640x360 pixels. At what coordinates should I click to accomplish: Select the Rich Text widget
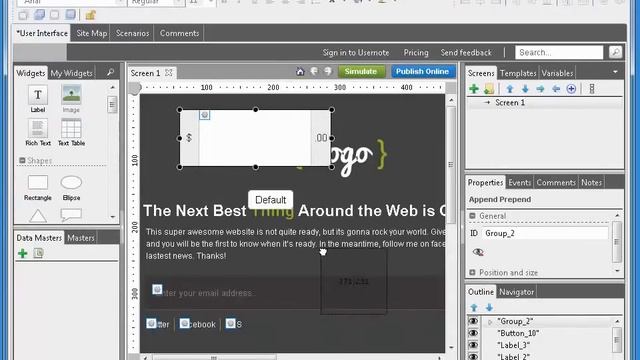click(38, 132)
